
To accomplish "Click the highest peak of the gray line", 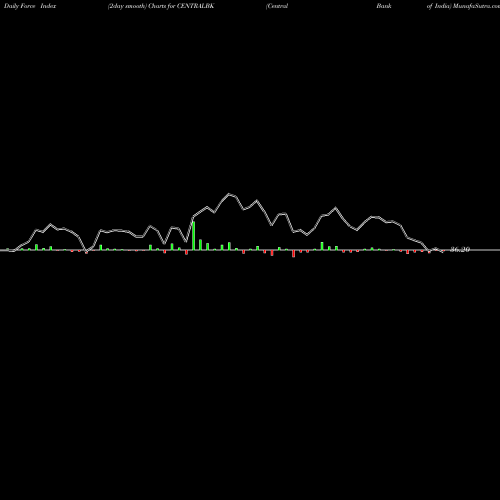I will (229, 194).
